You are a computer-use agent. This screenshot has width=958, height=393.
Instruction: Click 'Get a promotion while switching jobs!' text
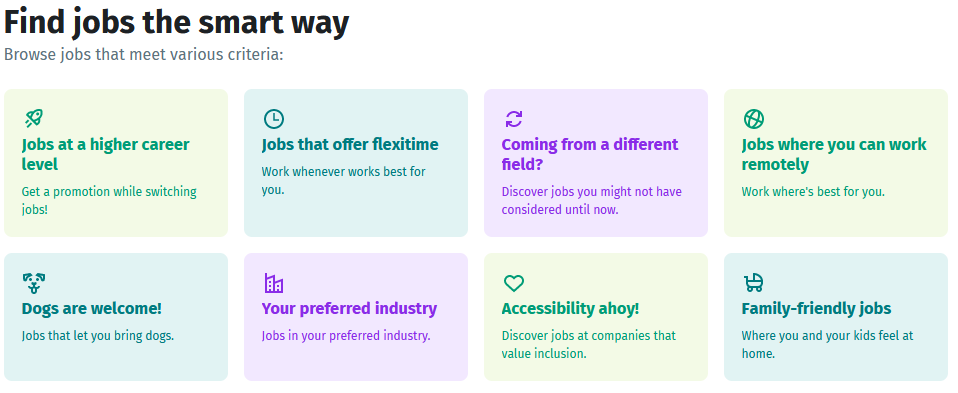click(109, 200)
